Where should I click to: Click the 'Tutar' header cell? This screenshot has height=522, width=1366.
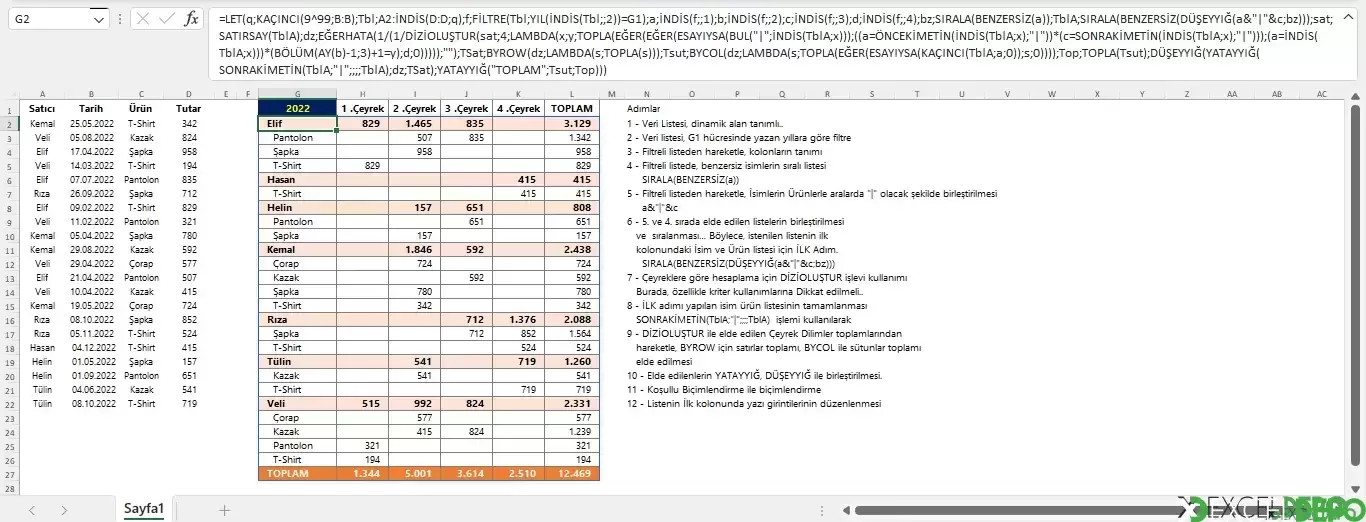(x=188, y=108)
